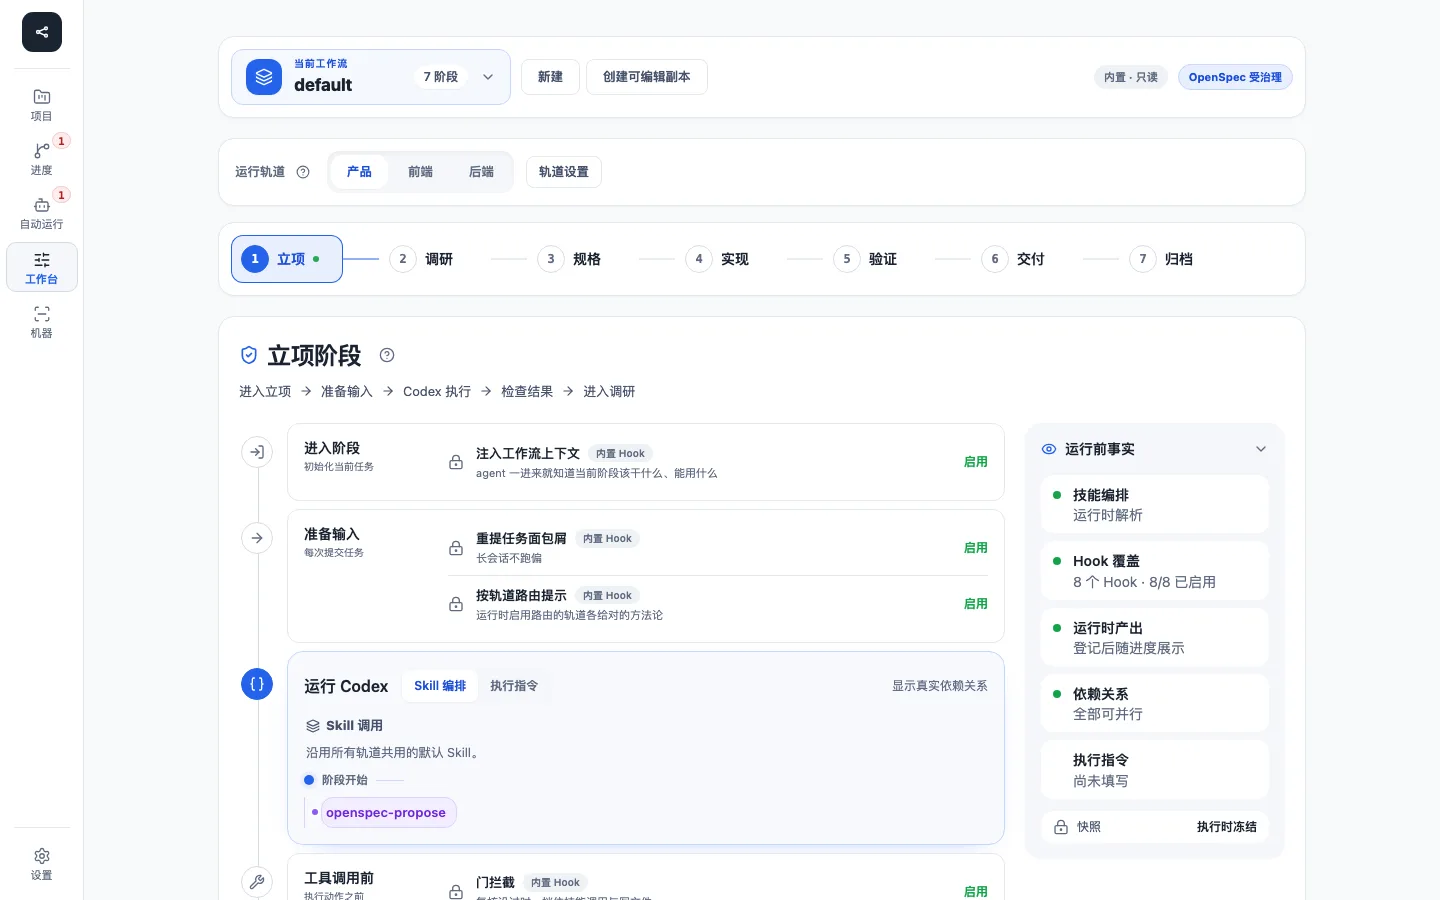Image resolution: width=1440 pixels, height=900 pixels.
Task: Open 自动运行 in the sidebar
Action: pos(42,213)
